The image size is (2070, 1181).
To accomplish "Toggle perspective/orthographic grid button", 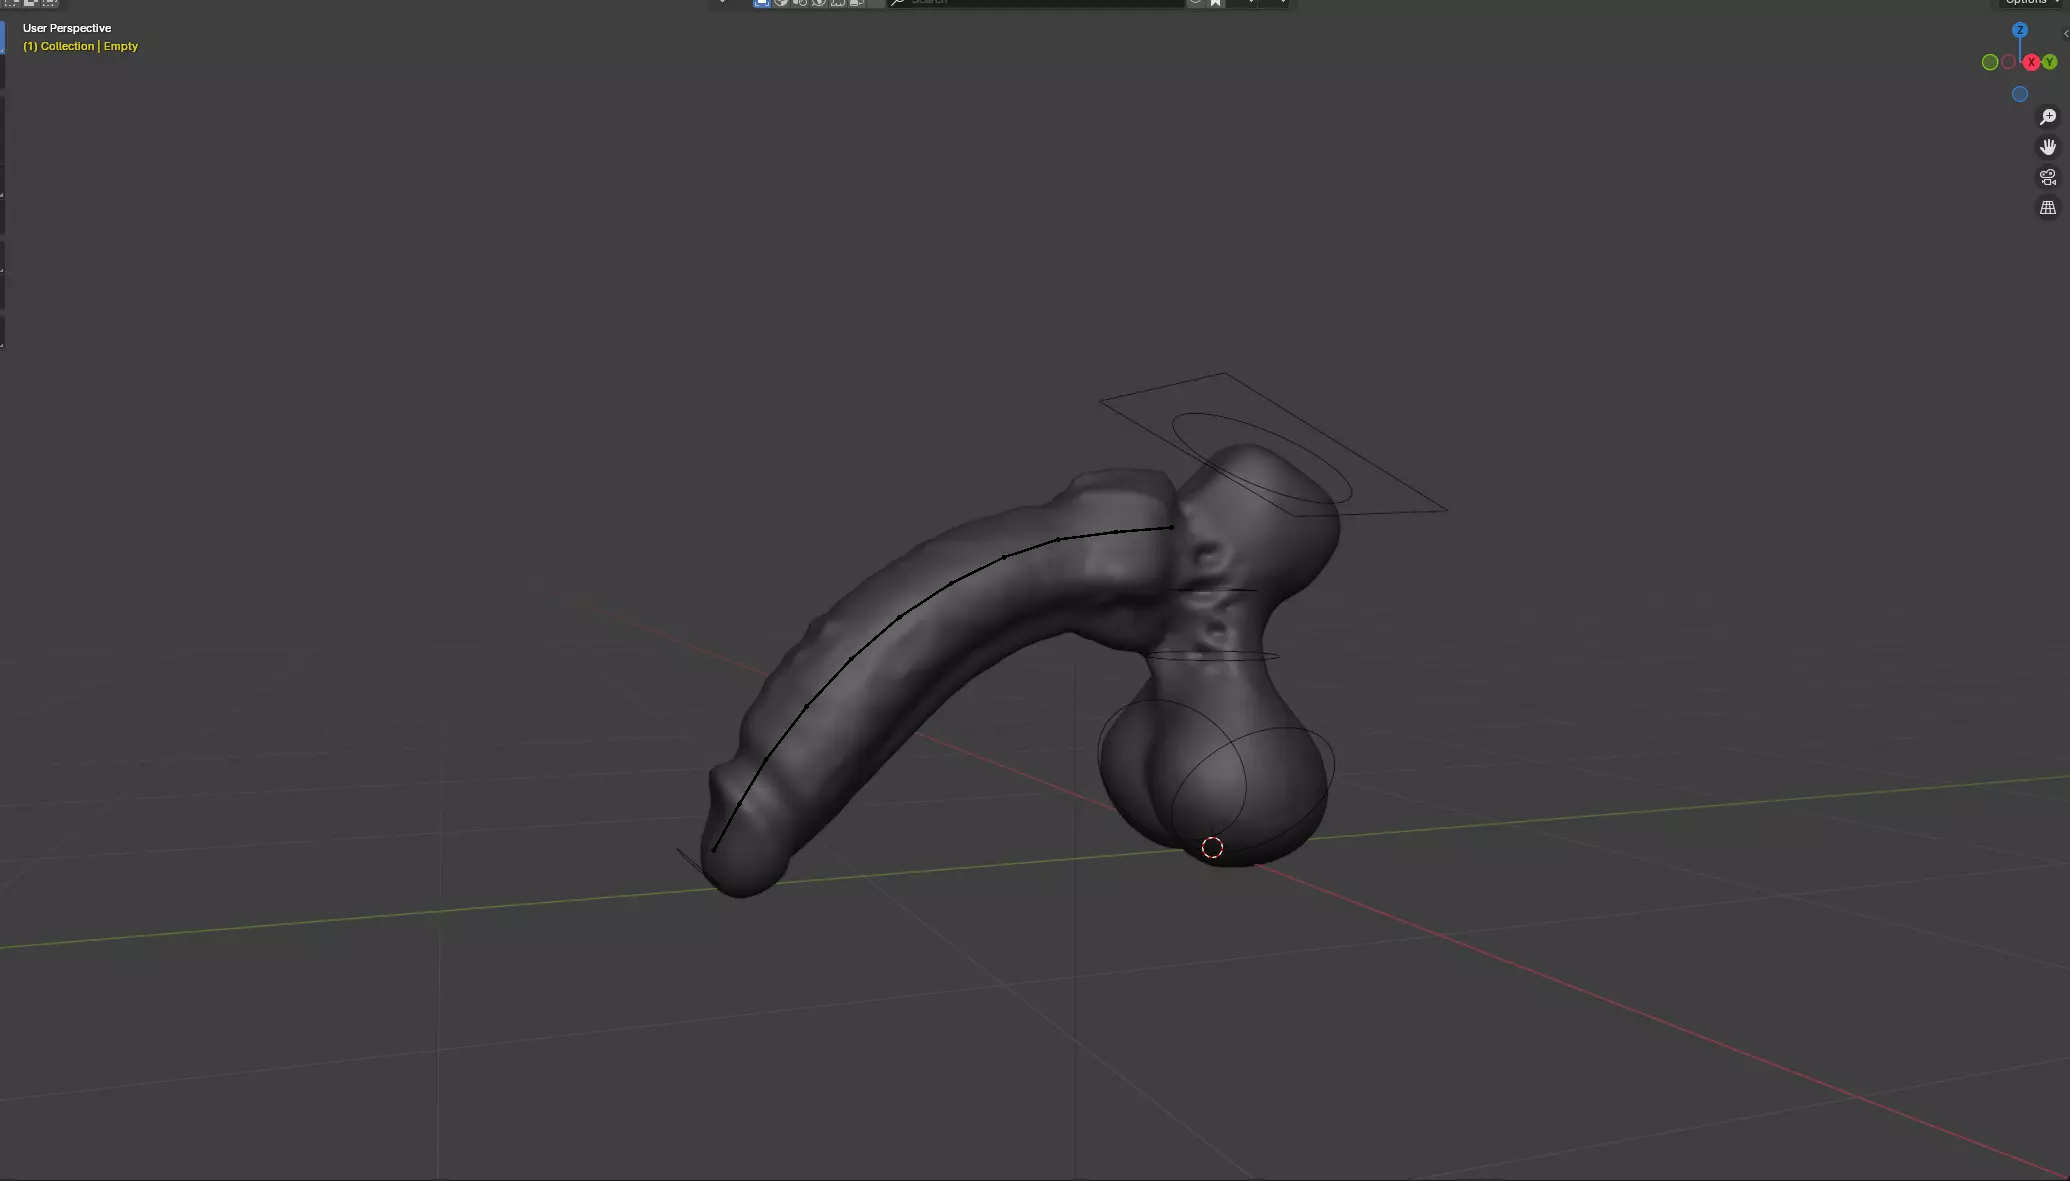I will (2048, 207).
